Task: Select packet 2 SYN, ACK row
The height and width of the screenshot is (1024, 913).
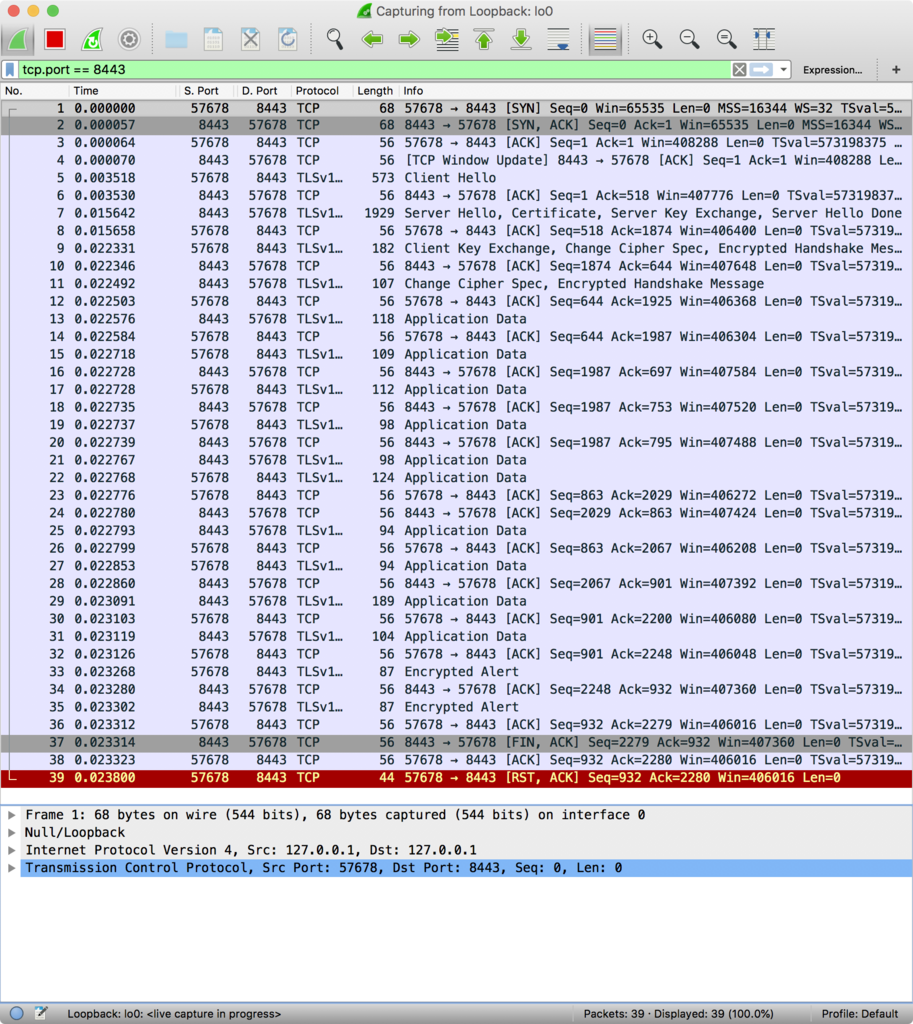Action: [x=456, y=125]
